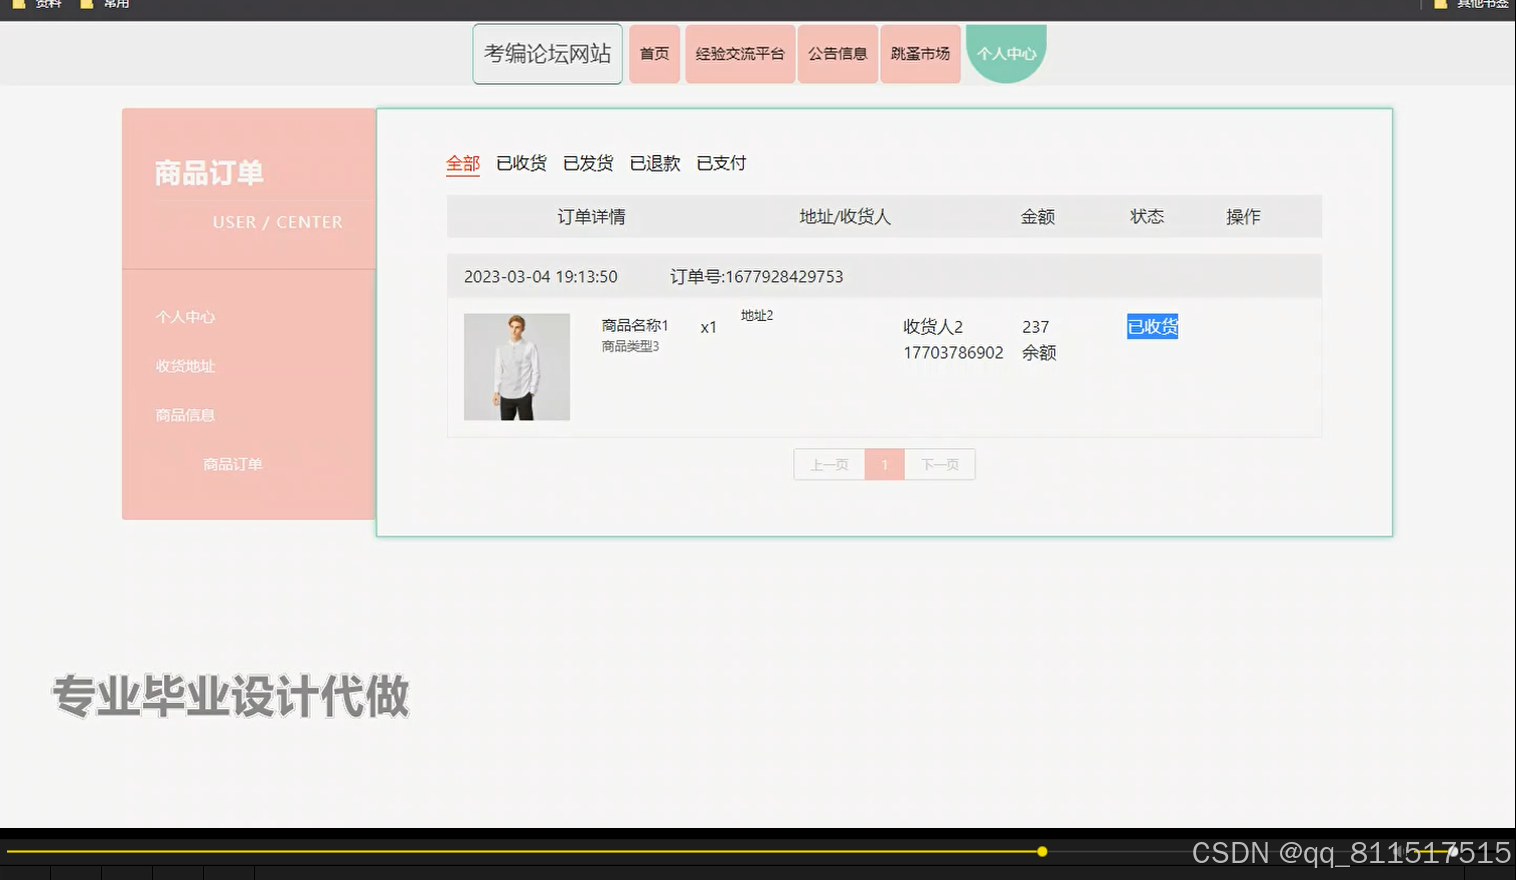Visit the 跳蚤市场 marketplace
Viewport: 1516px width, 880px height.
point(919,53)
